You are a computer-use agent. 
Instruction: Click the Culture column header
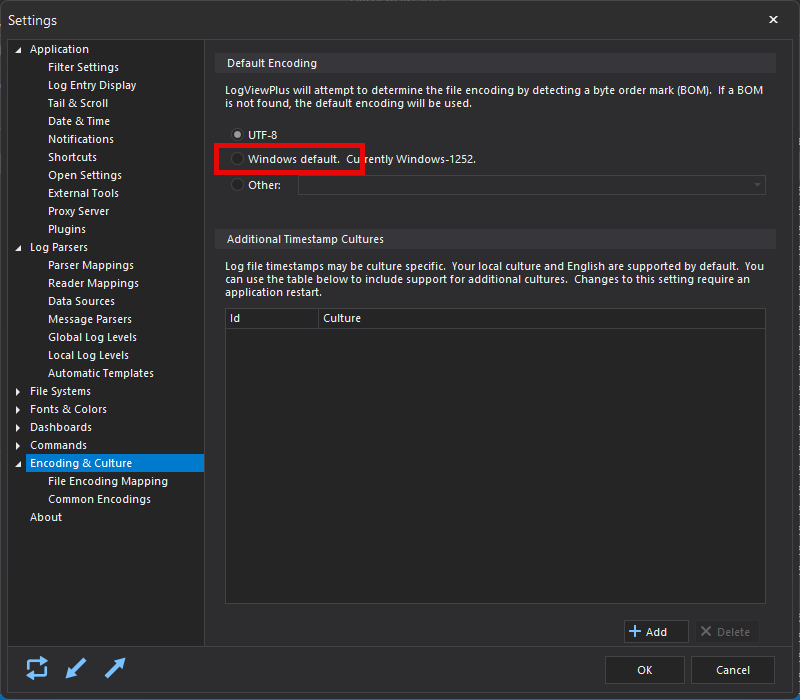(x=542, y=318)
